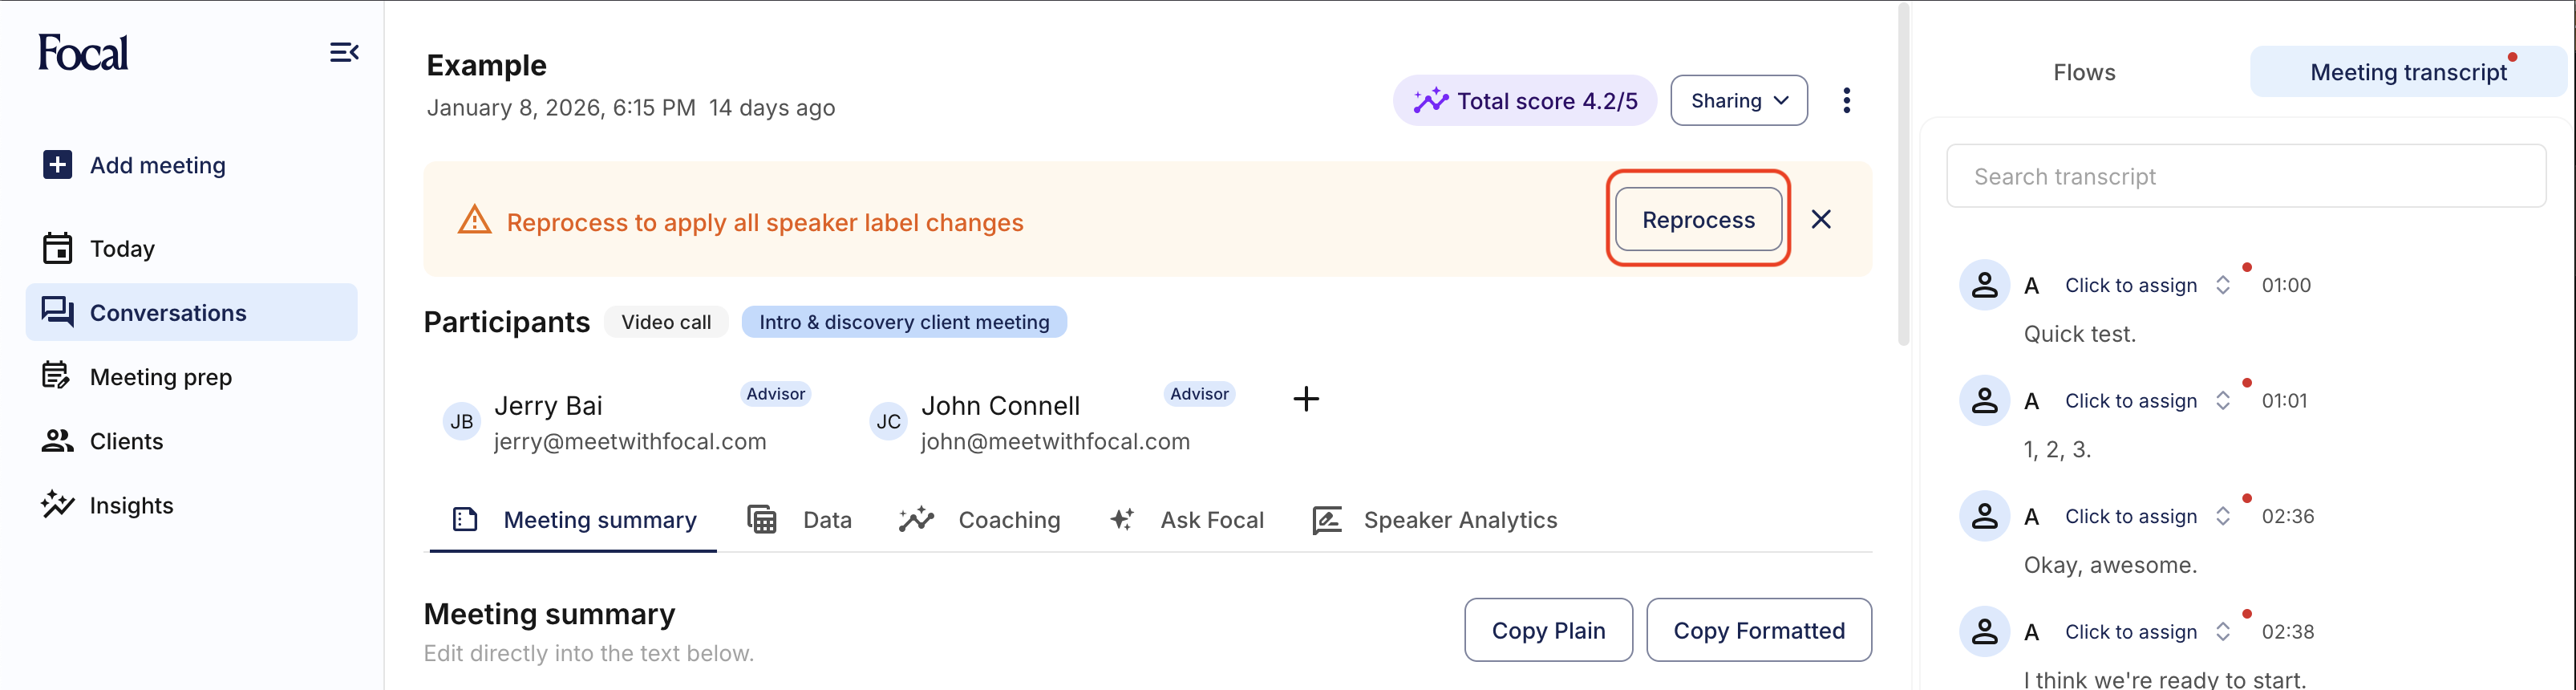Go to Clients in the sidebar
2576x690 pixels.
coord(126,442)
